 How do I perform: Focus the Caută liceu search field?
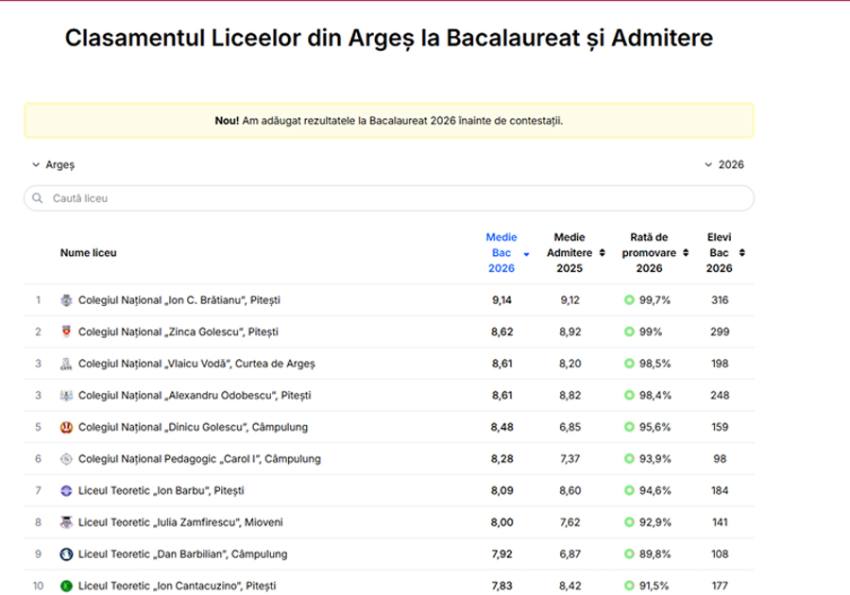pyautogui.click(x=389, y=198)
